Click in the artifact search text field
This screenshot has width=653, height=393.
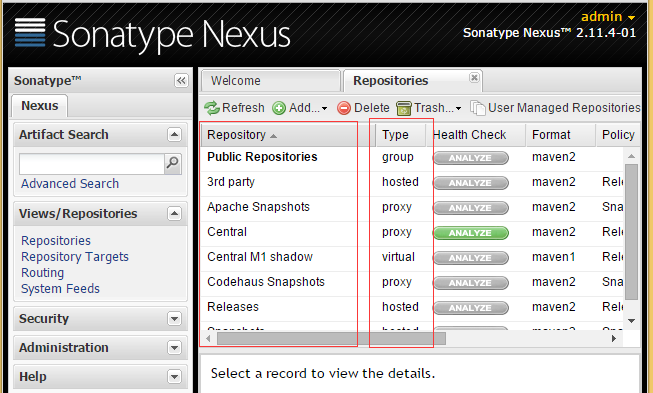(x=92, y=164)
